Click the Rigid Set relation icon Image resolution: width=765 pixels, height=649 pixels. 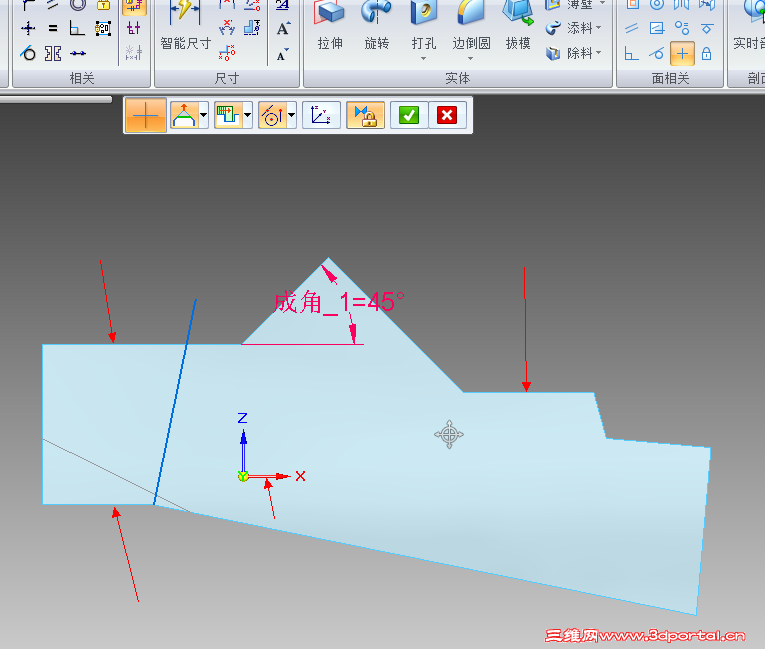click(x=102, y=28)
